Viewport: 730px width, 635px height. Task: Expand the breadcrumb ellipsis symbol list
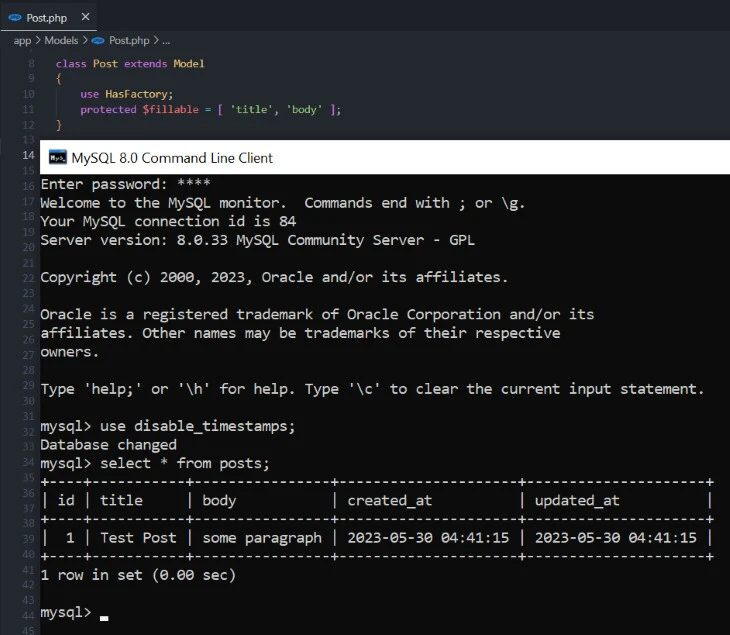pos(166,40)
